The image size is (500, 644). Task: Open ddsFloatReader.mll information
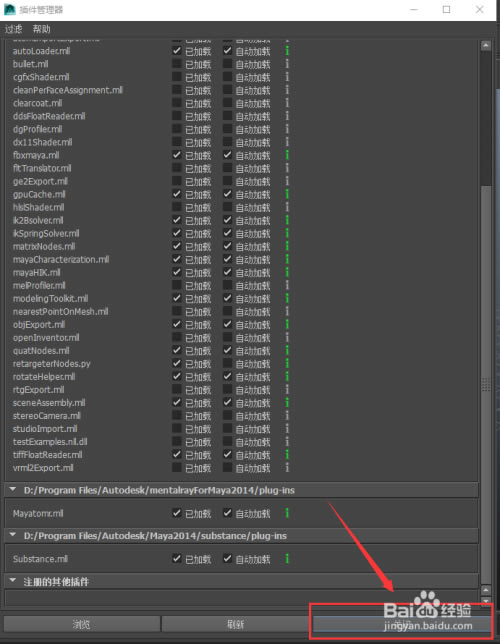click(287, 116)
